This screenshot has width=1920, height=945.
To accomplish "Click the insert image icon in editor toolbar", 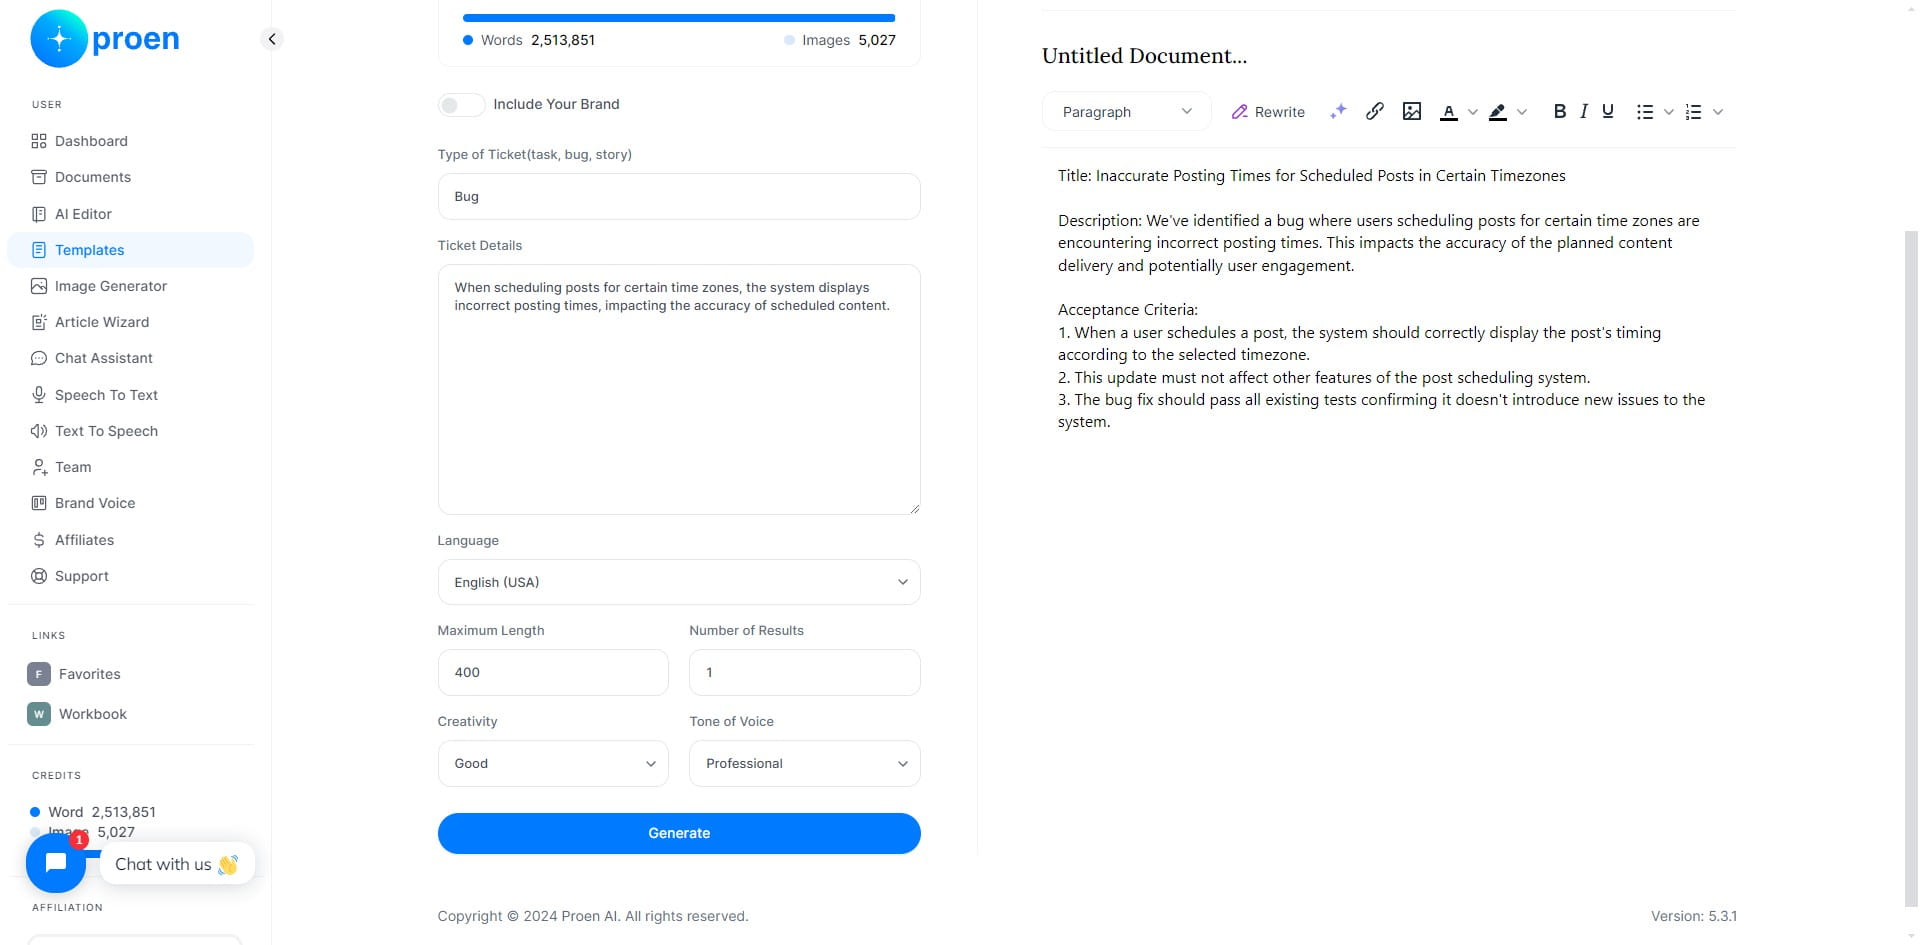I will point(1412,111).
